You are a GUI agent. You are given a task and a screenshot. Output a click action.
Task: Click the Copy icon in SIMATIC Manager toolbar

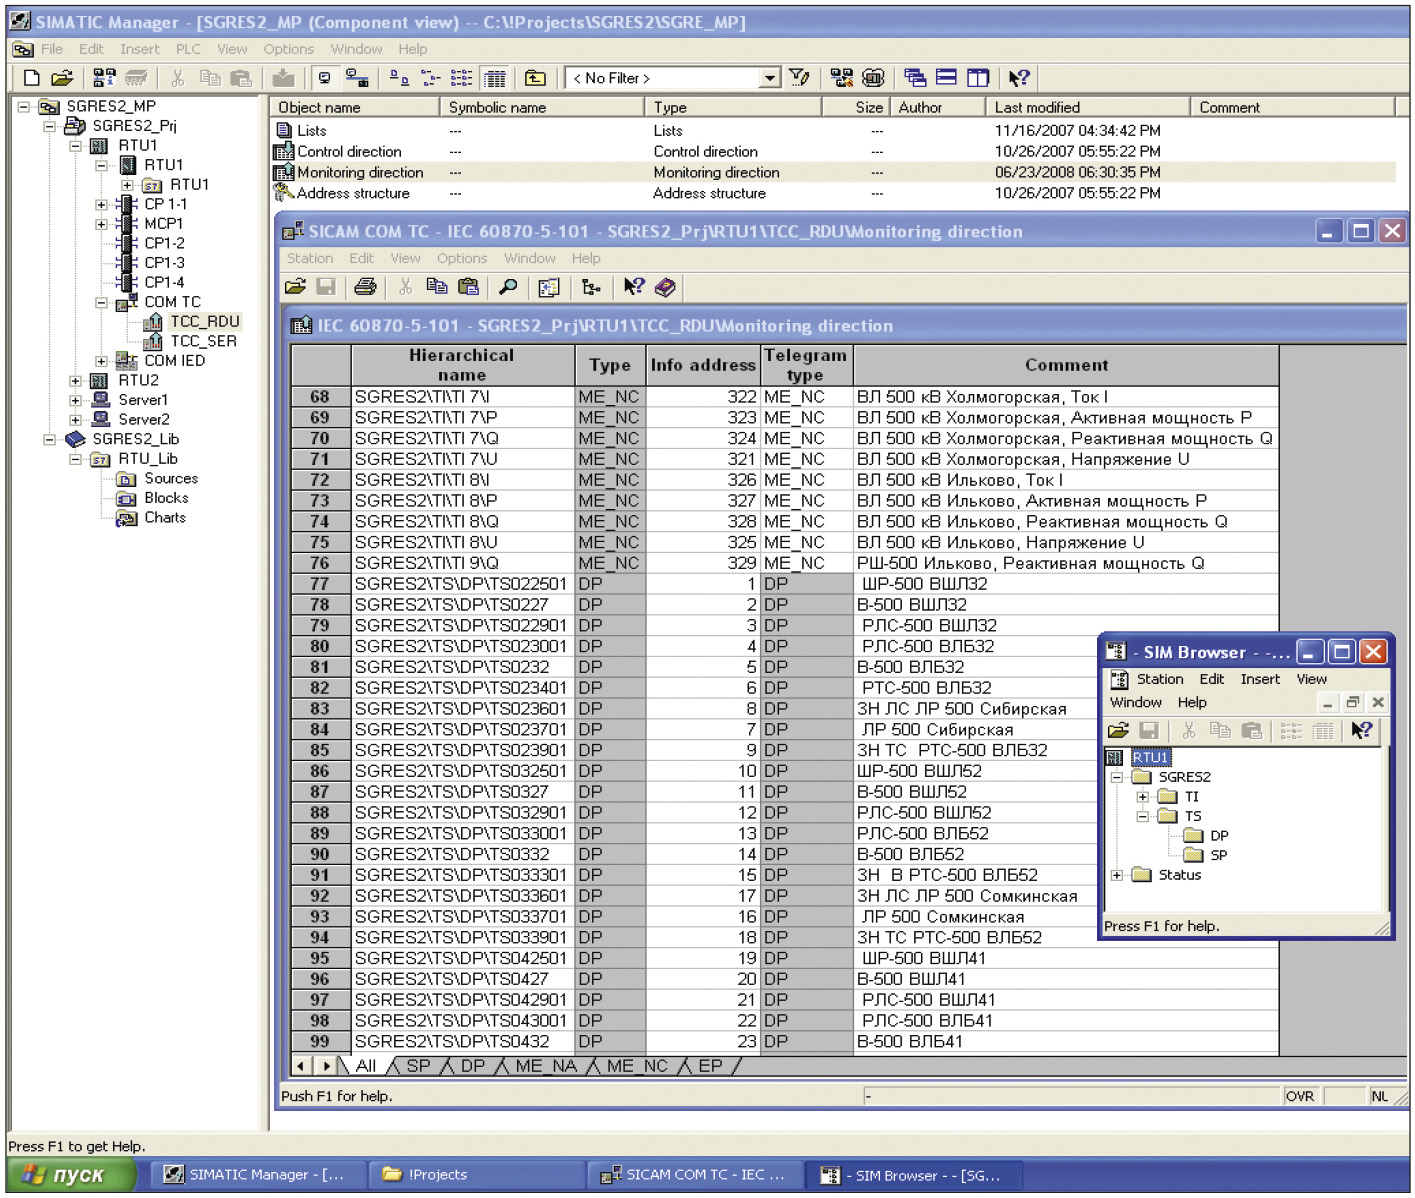coord(210,78)
